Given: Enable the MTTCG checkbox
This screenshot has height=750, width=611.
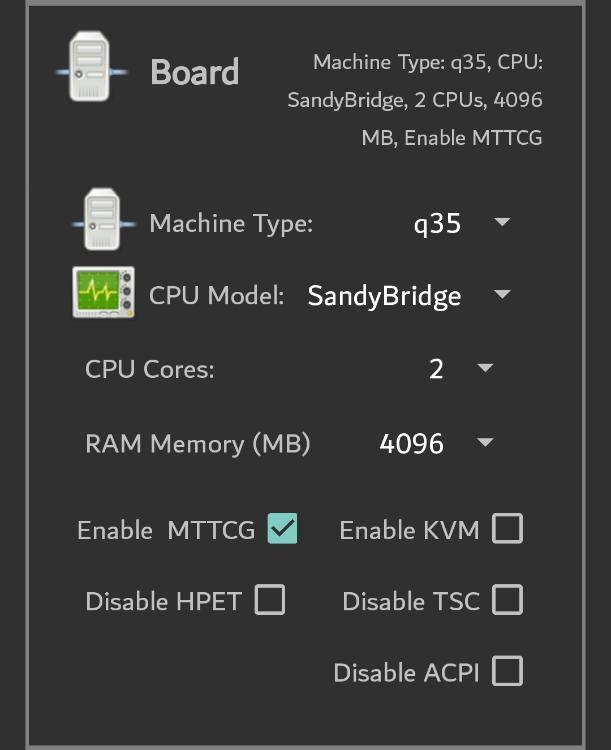Looking at the screenshot, I should click(282, 529).
